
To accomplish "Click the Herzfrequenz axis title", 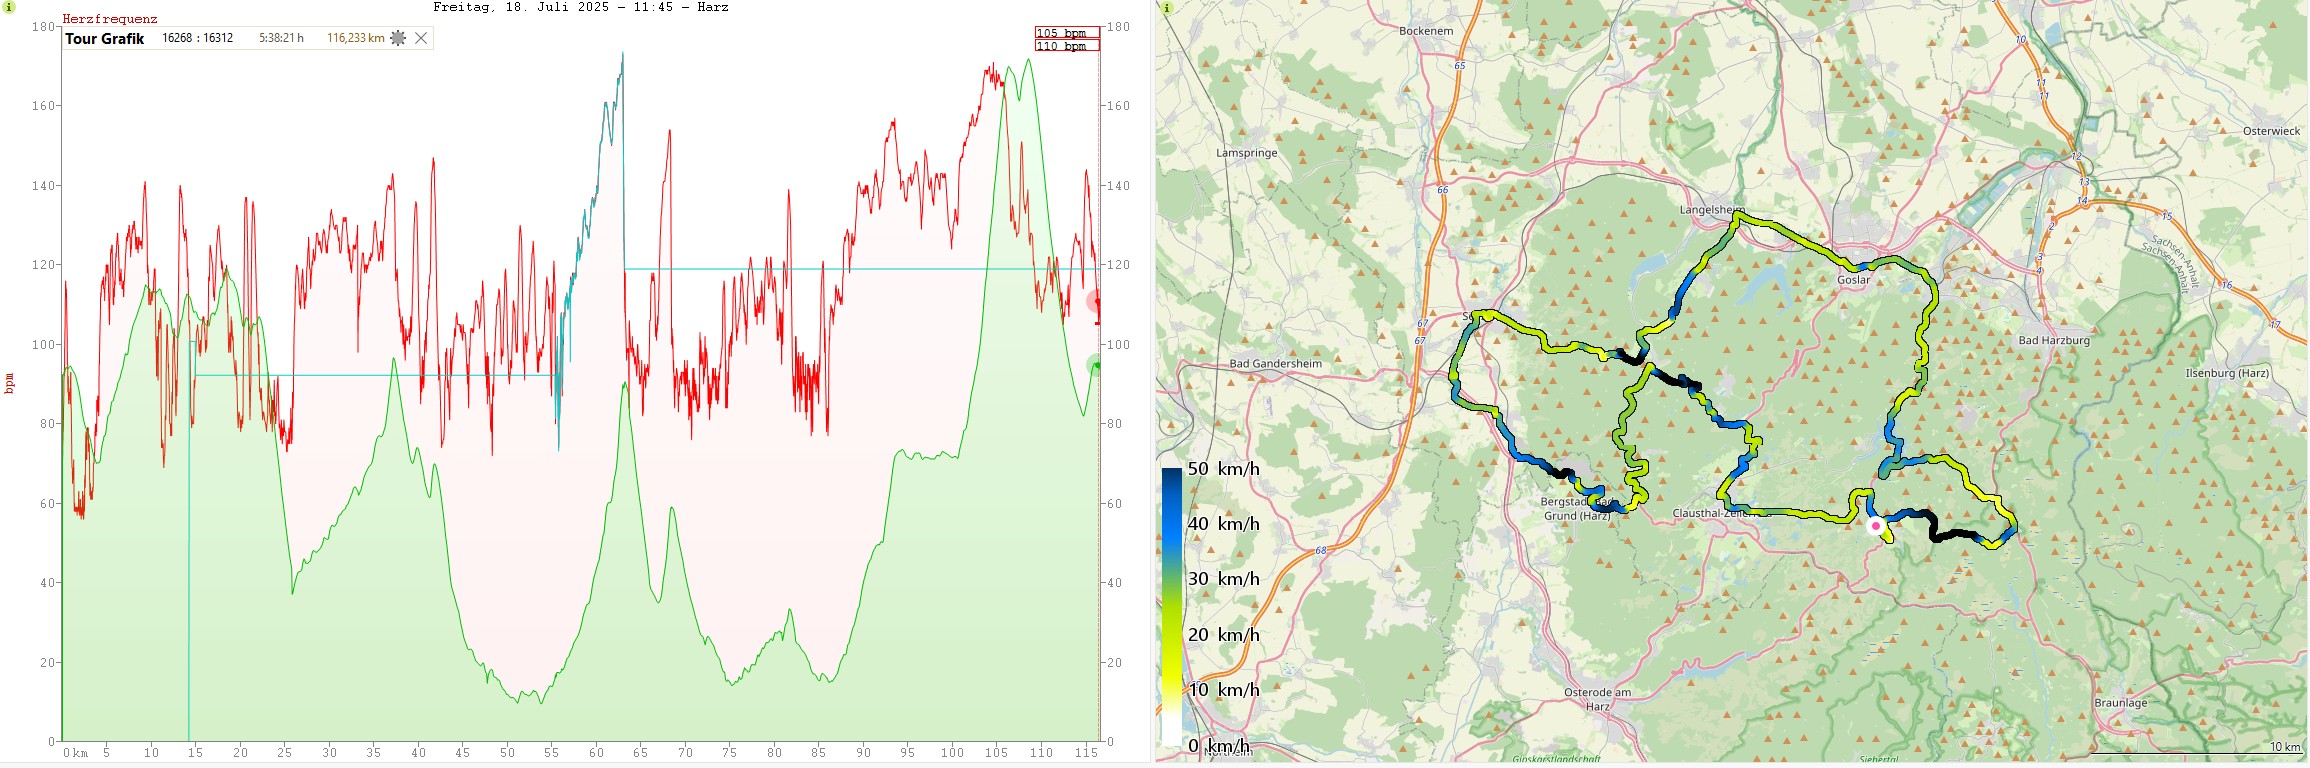I will pos(110,19).
